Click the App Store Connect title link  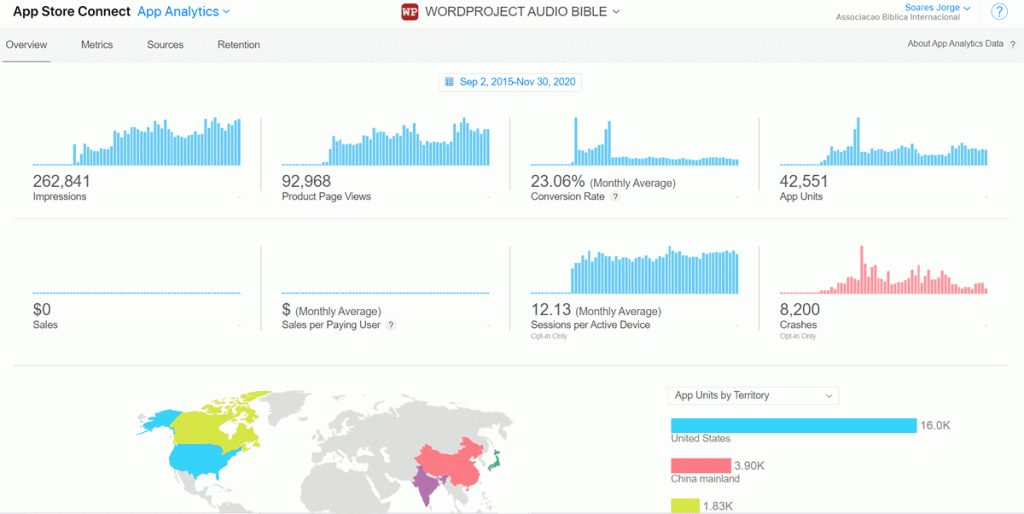[x=71, y=12]
